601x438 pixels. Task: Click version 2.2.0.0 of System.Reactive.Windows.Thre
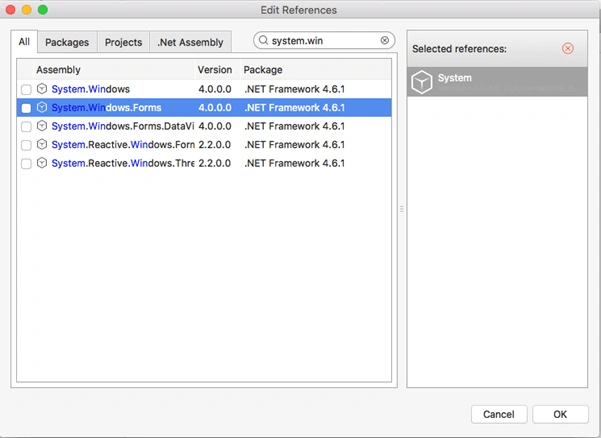point(215,163)
